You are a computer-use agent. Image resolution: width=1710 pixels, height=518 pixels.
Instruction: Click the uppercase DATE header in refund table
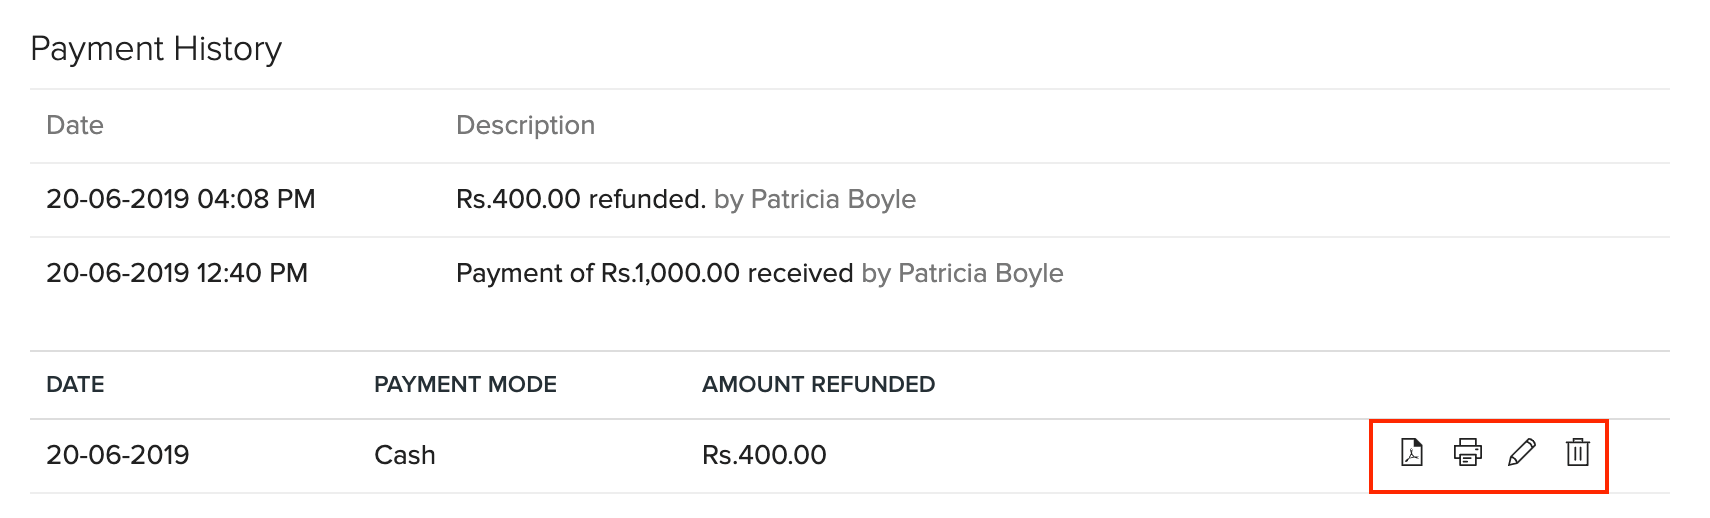coord(75,385)
